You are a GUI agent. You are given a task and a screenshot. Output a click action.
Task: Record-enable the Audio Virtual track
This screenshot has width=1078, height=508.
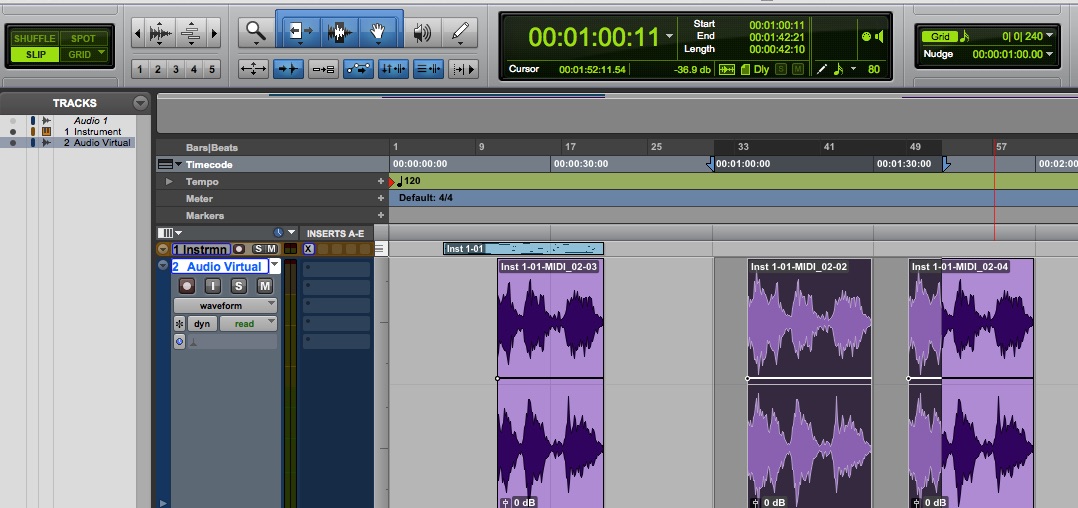click(186, 286)
